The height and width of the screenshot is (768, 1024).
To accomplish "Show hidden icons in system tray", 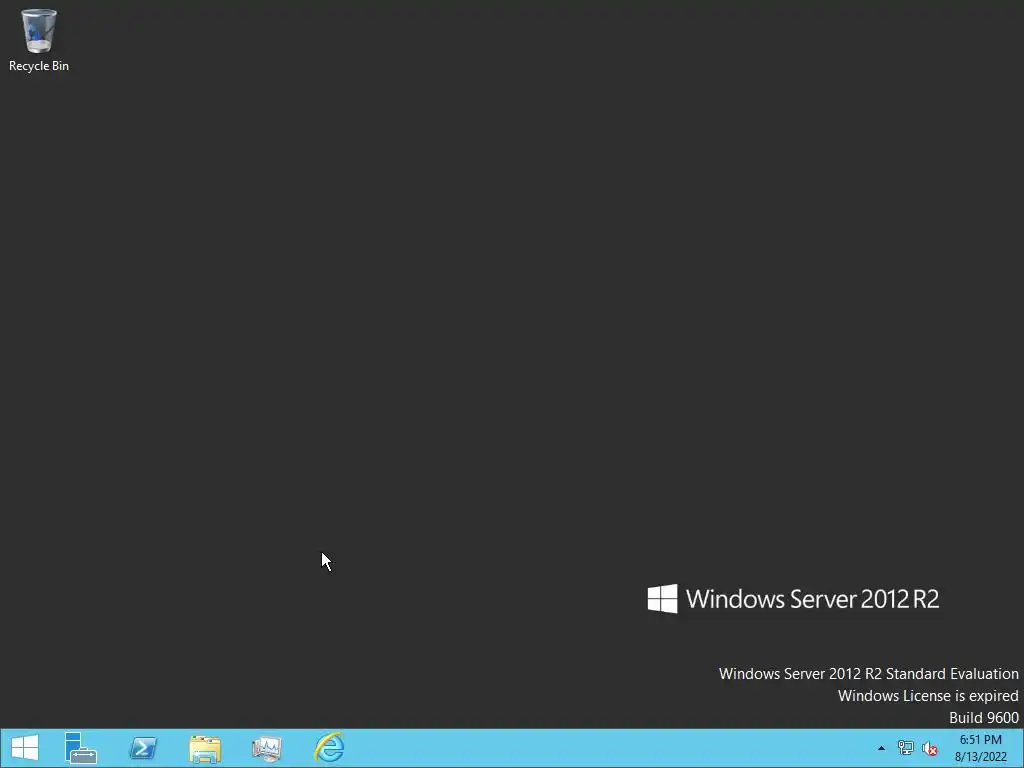I will (x=882, y=748).
